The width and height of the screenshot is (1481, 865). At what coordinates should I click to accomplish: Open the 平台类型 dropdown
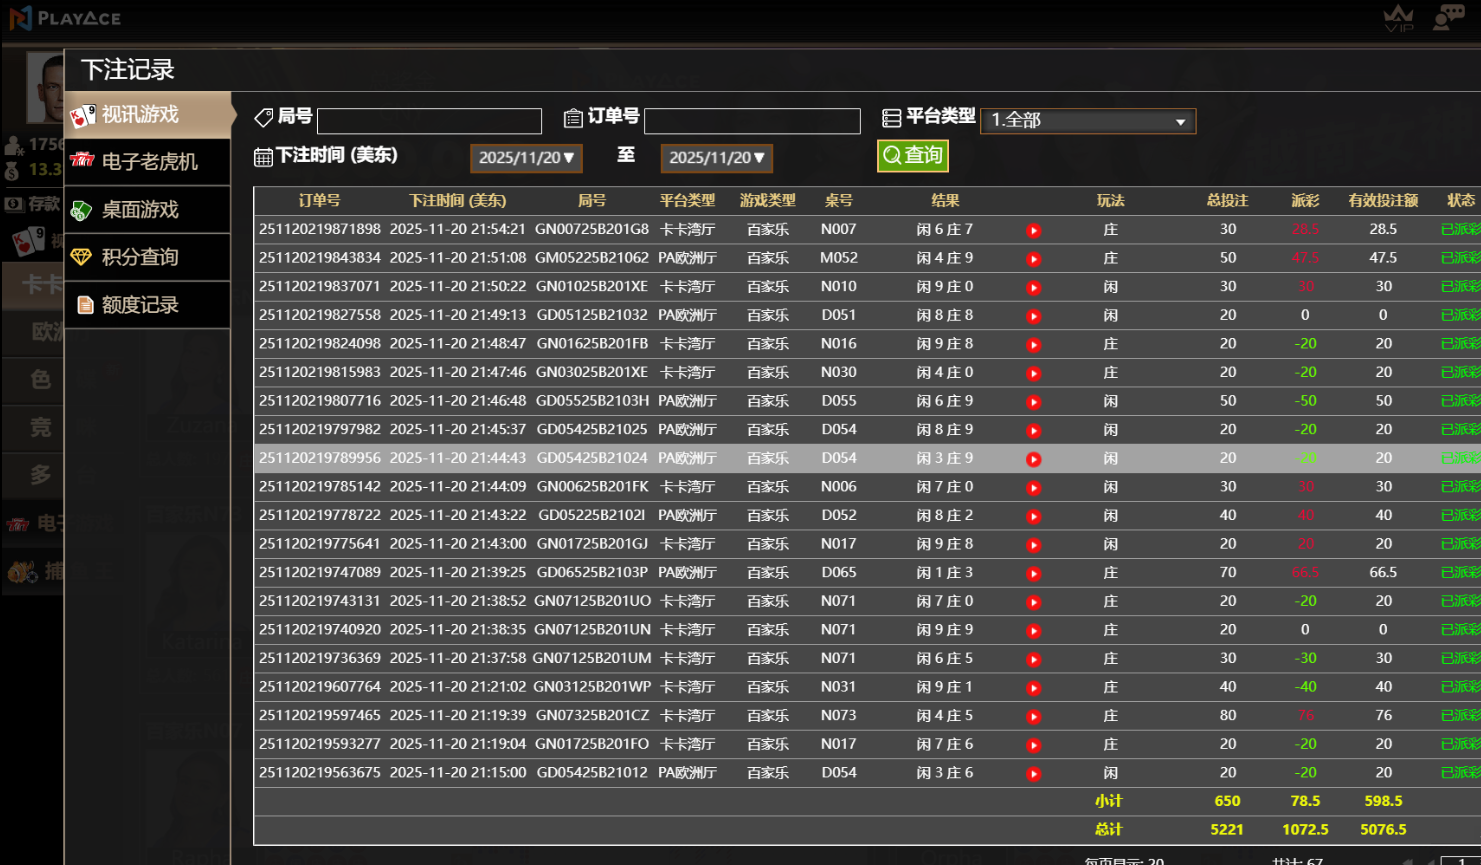(x=1088, y=121)
